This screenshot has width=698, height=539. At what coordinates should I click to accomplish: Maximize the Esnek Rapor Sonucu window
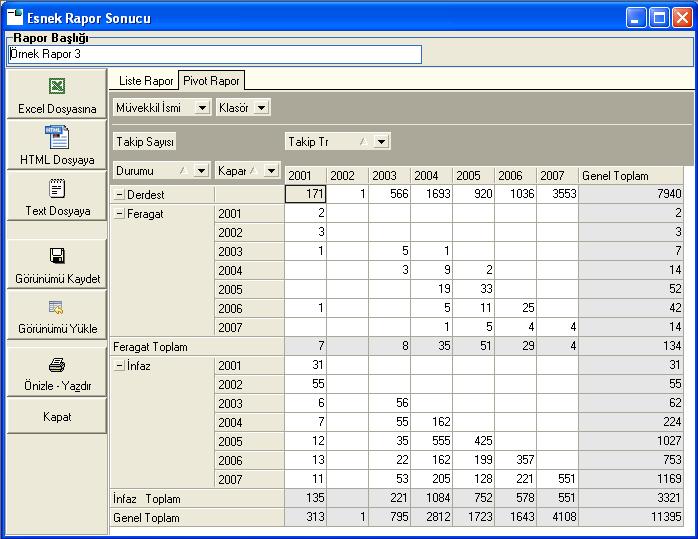659,18
